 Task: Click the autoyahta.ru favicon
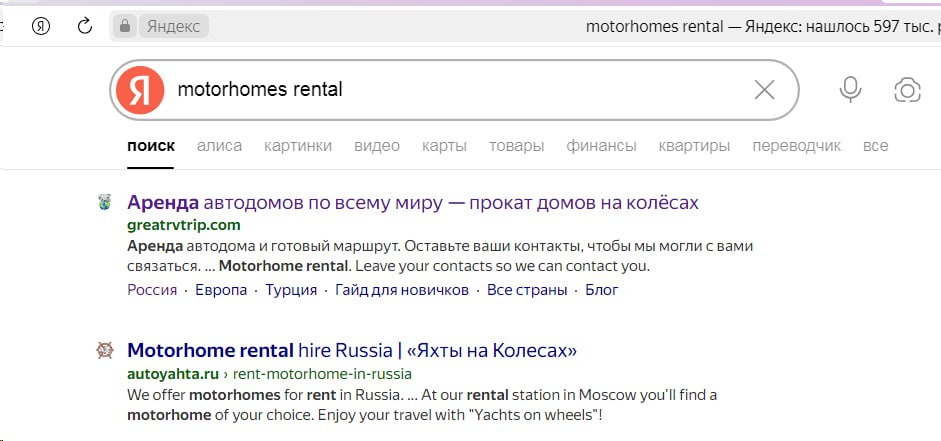(x=104, y=351)
